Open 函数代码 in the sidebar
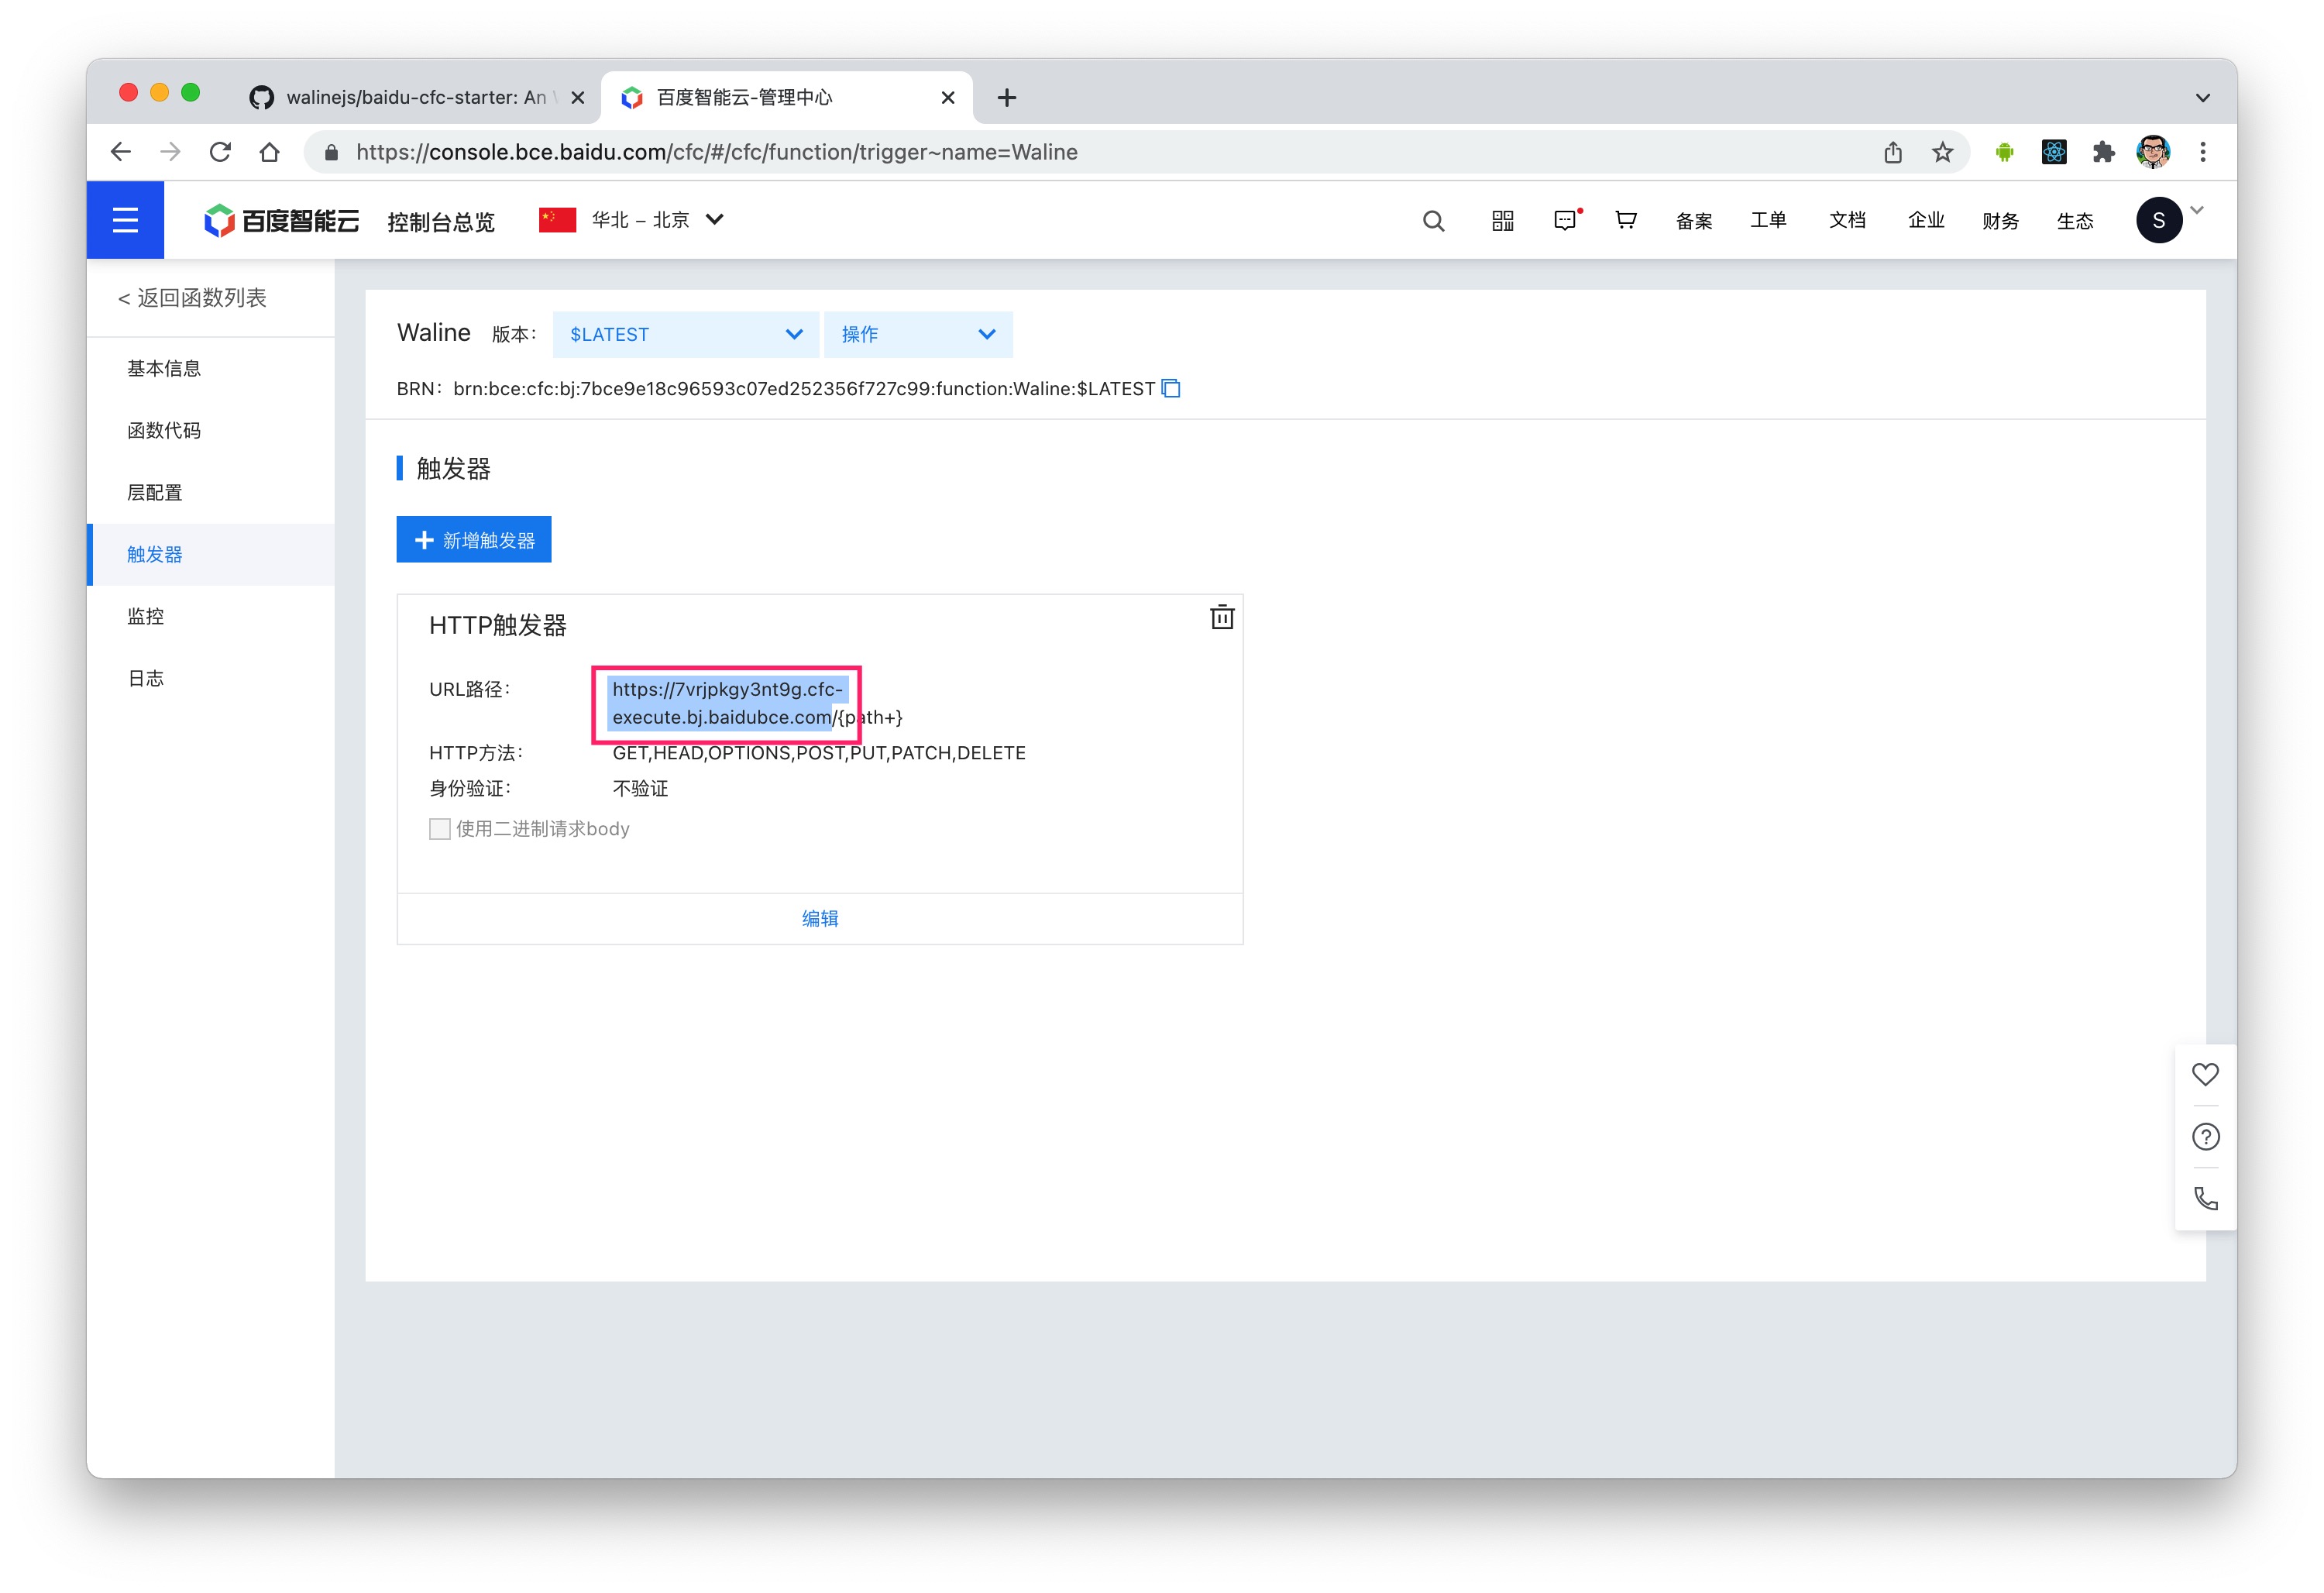 (164, 430)
